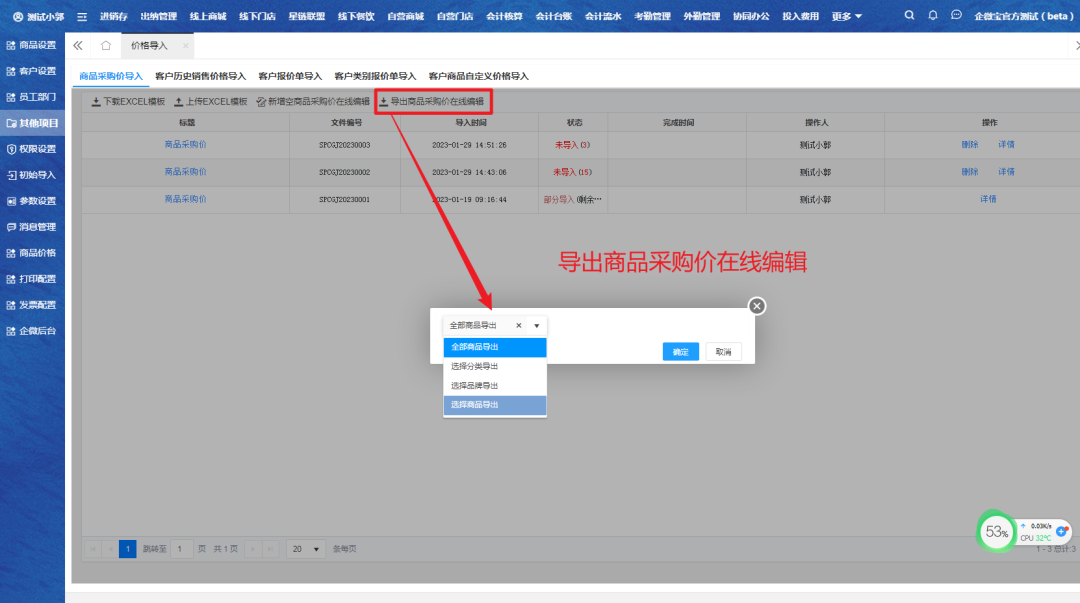
Task: Choose 选择分类导出 from the dropdown list
Action: click(x=474, y=366)
